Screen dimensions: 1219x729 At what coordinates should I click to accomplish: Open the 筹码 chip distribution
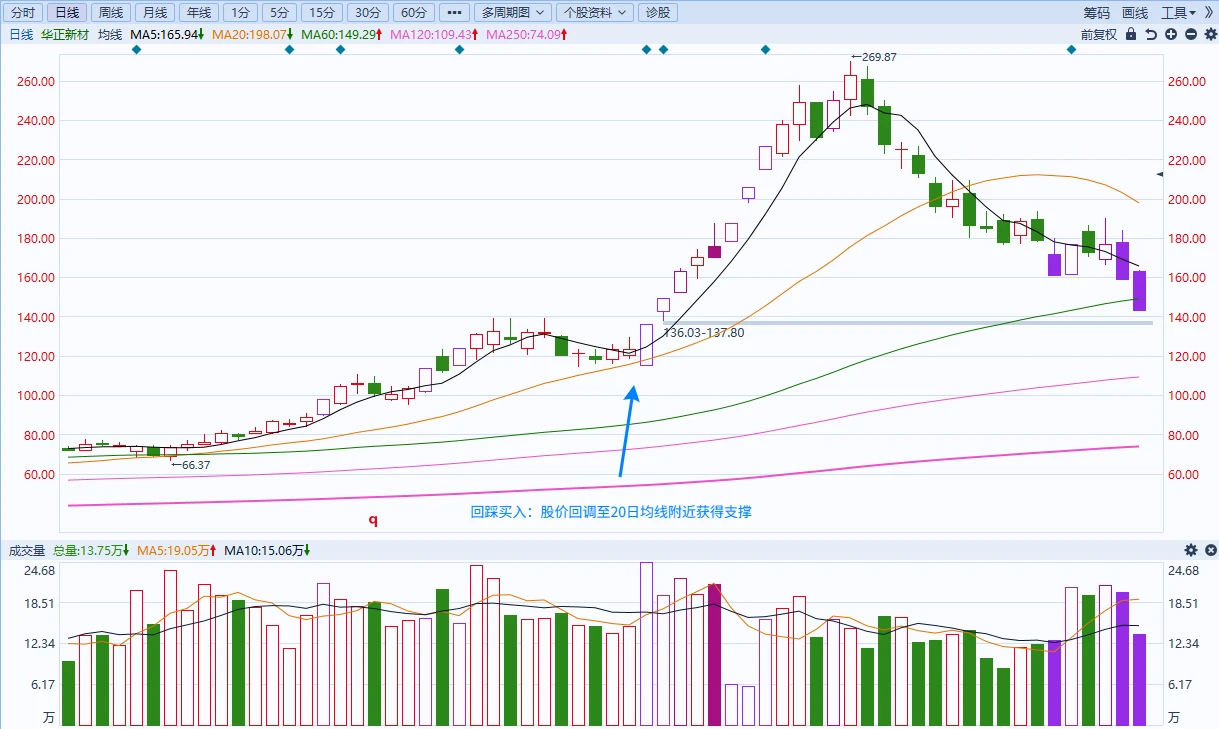(1097, 13)
